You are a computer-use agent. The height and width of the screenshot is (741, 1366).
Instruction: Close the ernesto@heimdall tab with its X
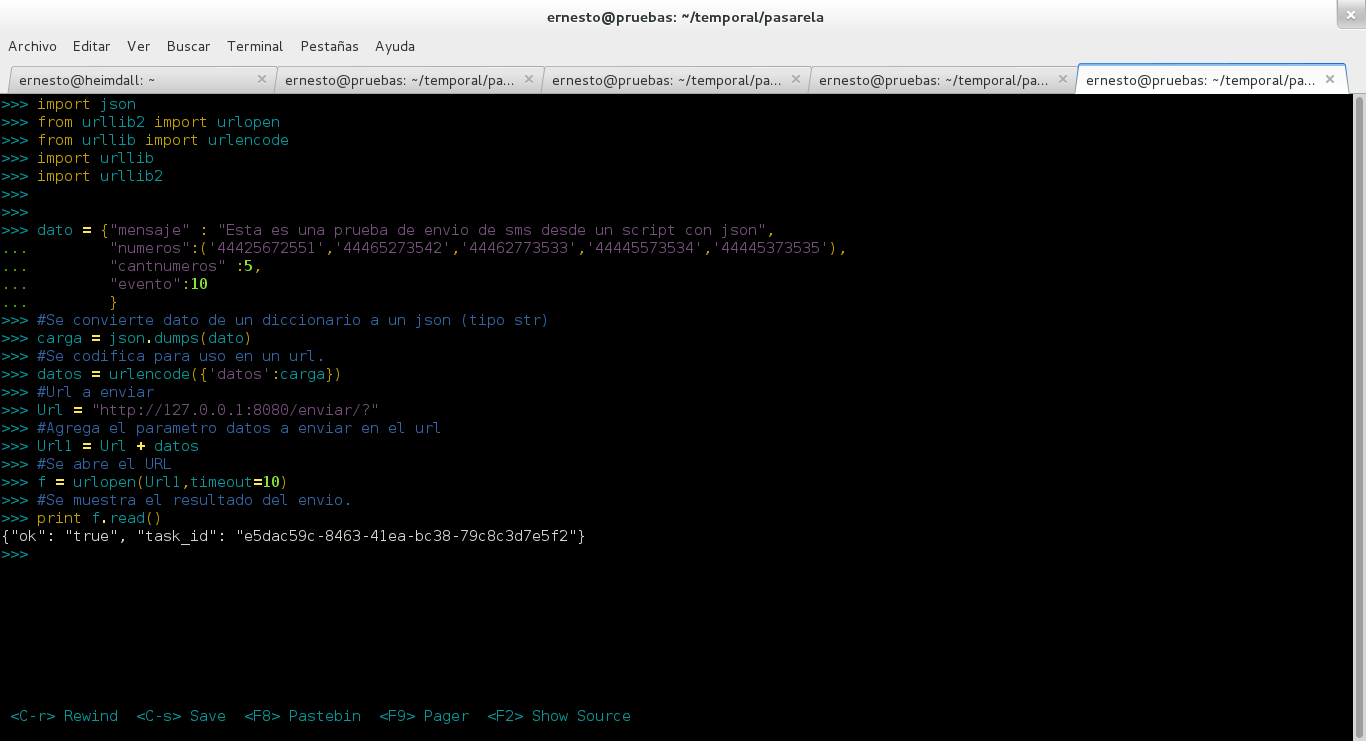click(262, 79)
